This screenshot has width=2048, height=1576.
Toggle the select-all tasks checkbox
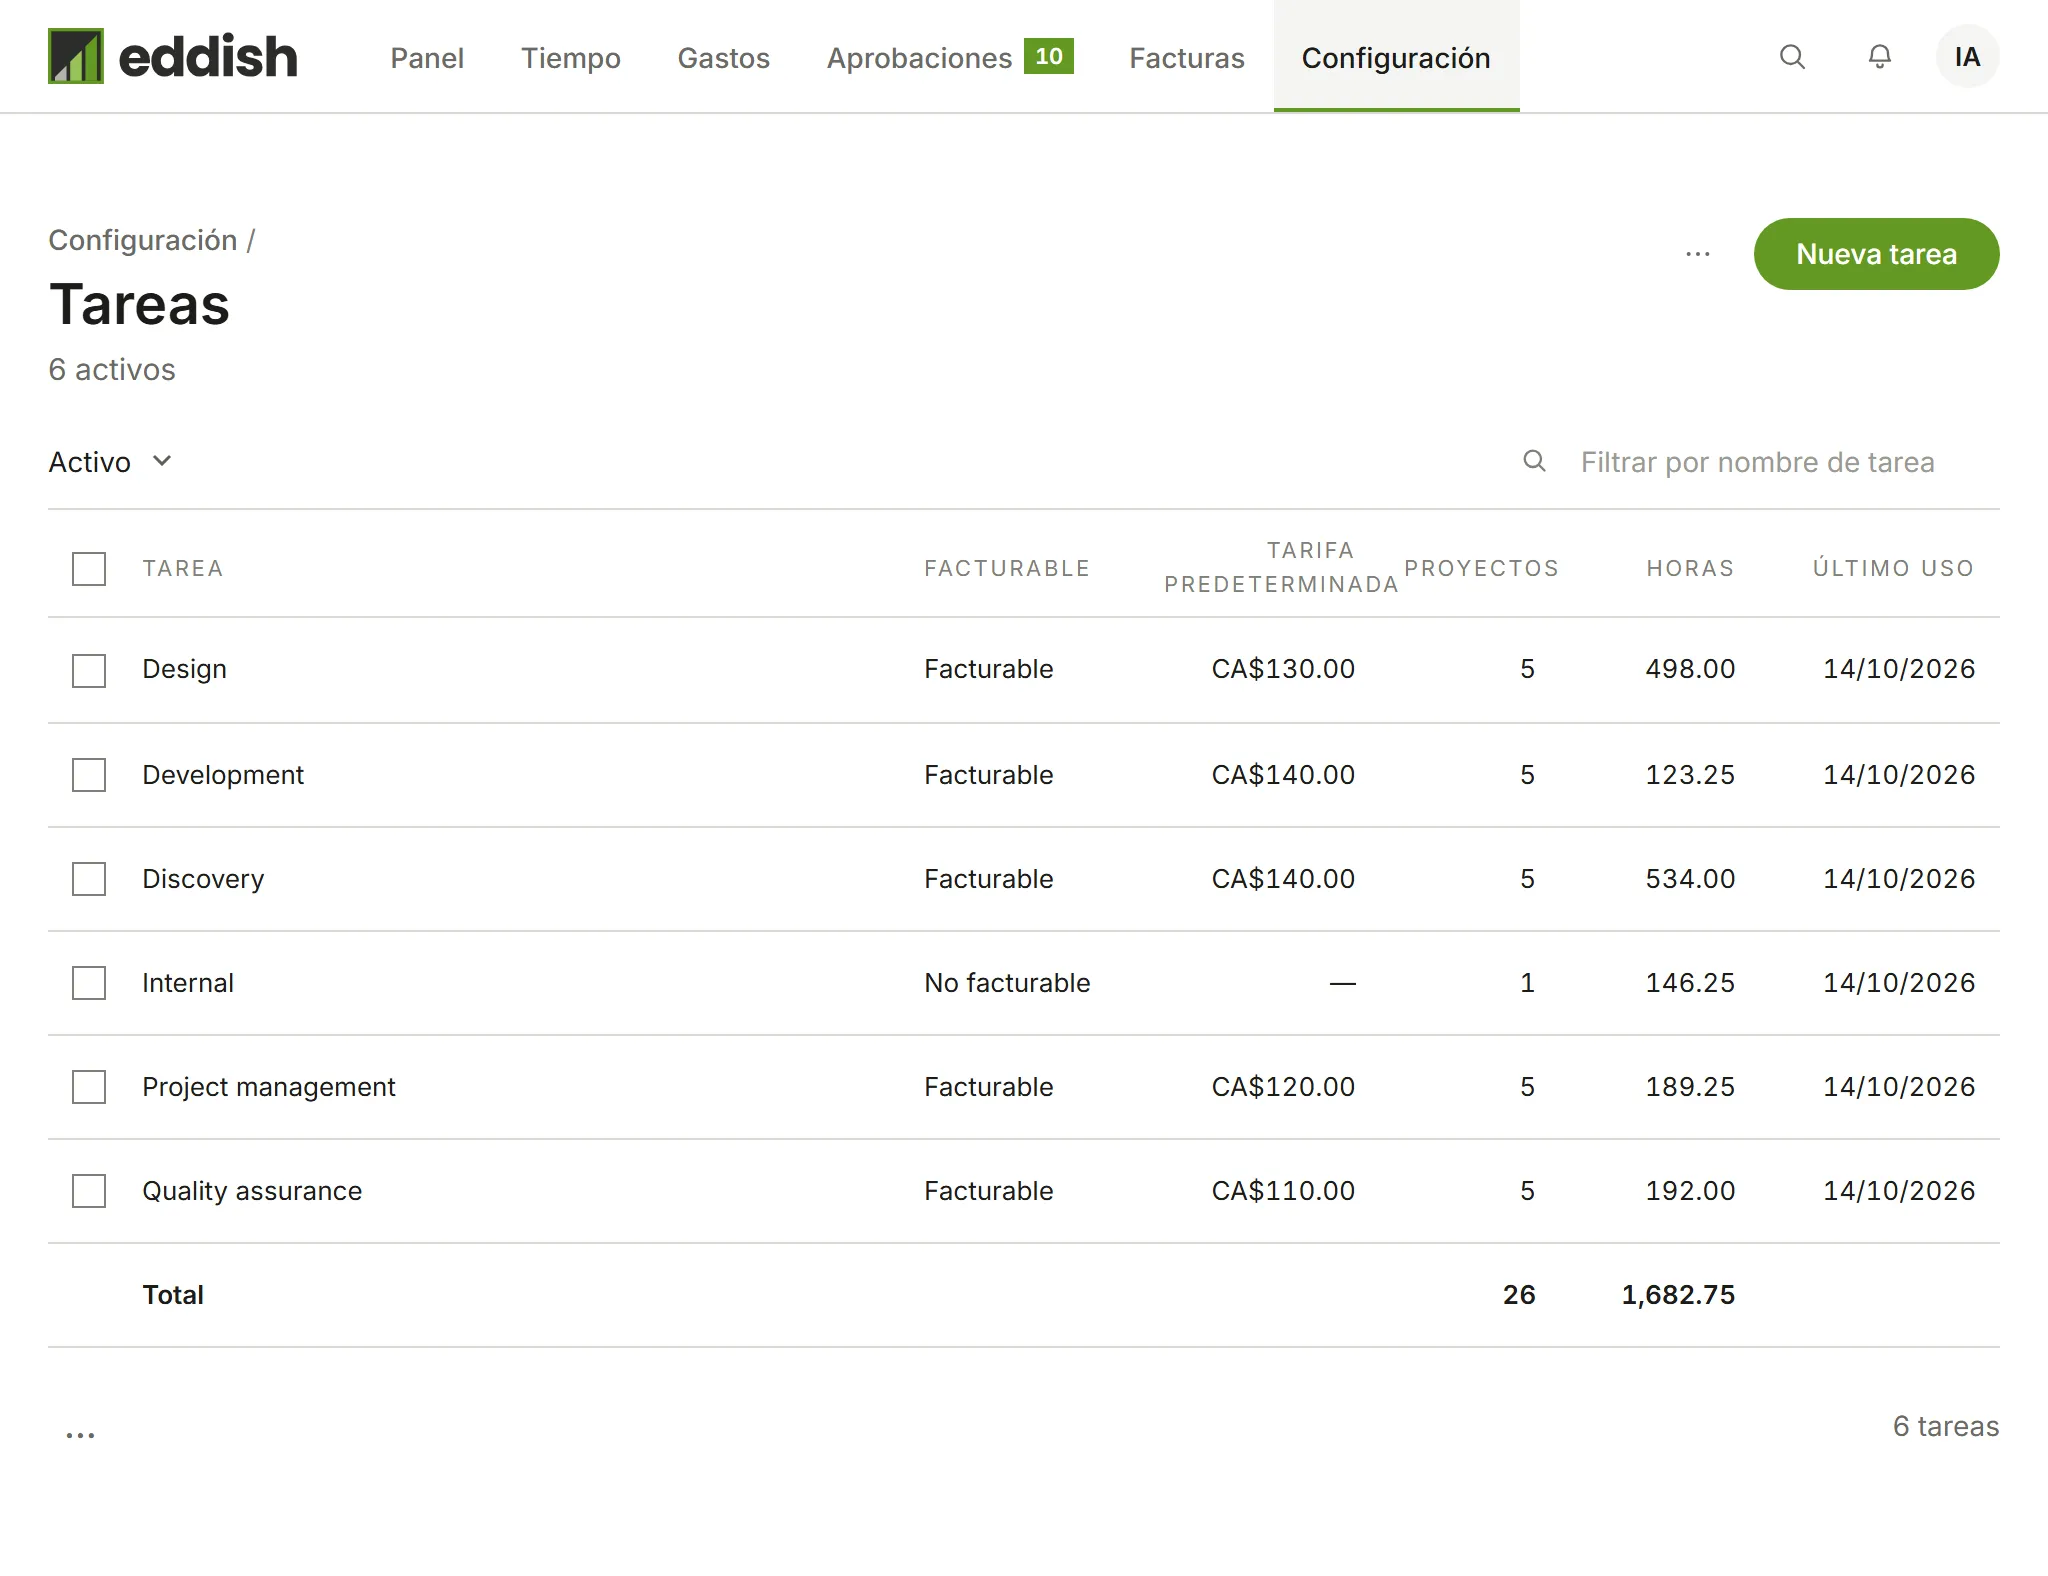click(x=89, y=569)
